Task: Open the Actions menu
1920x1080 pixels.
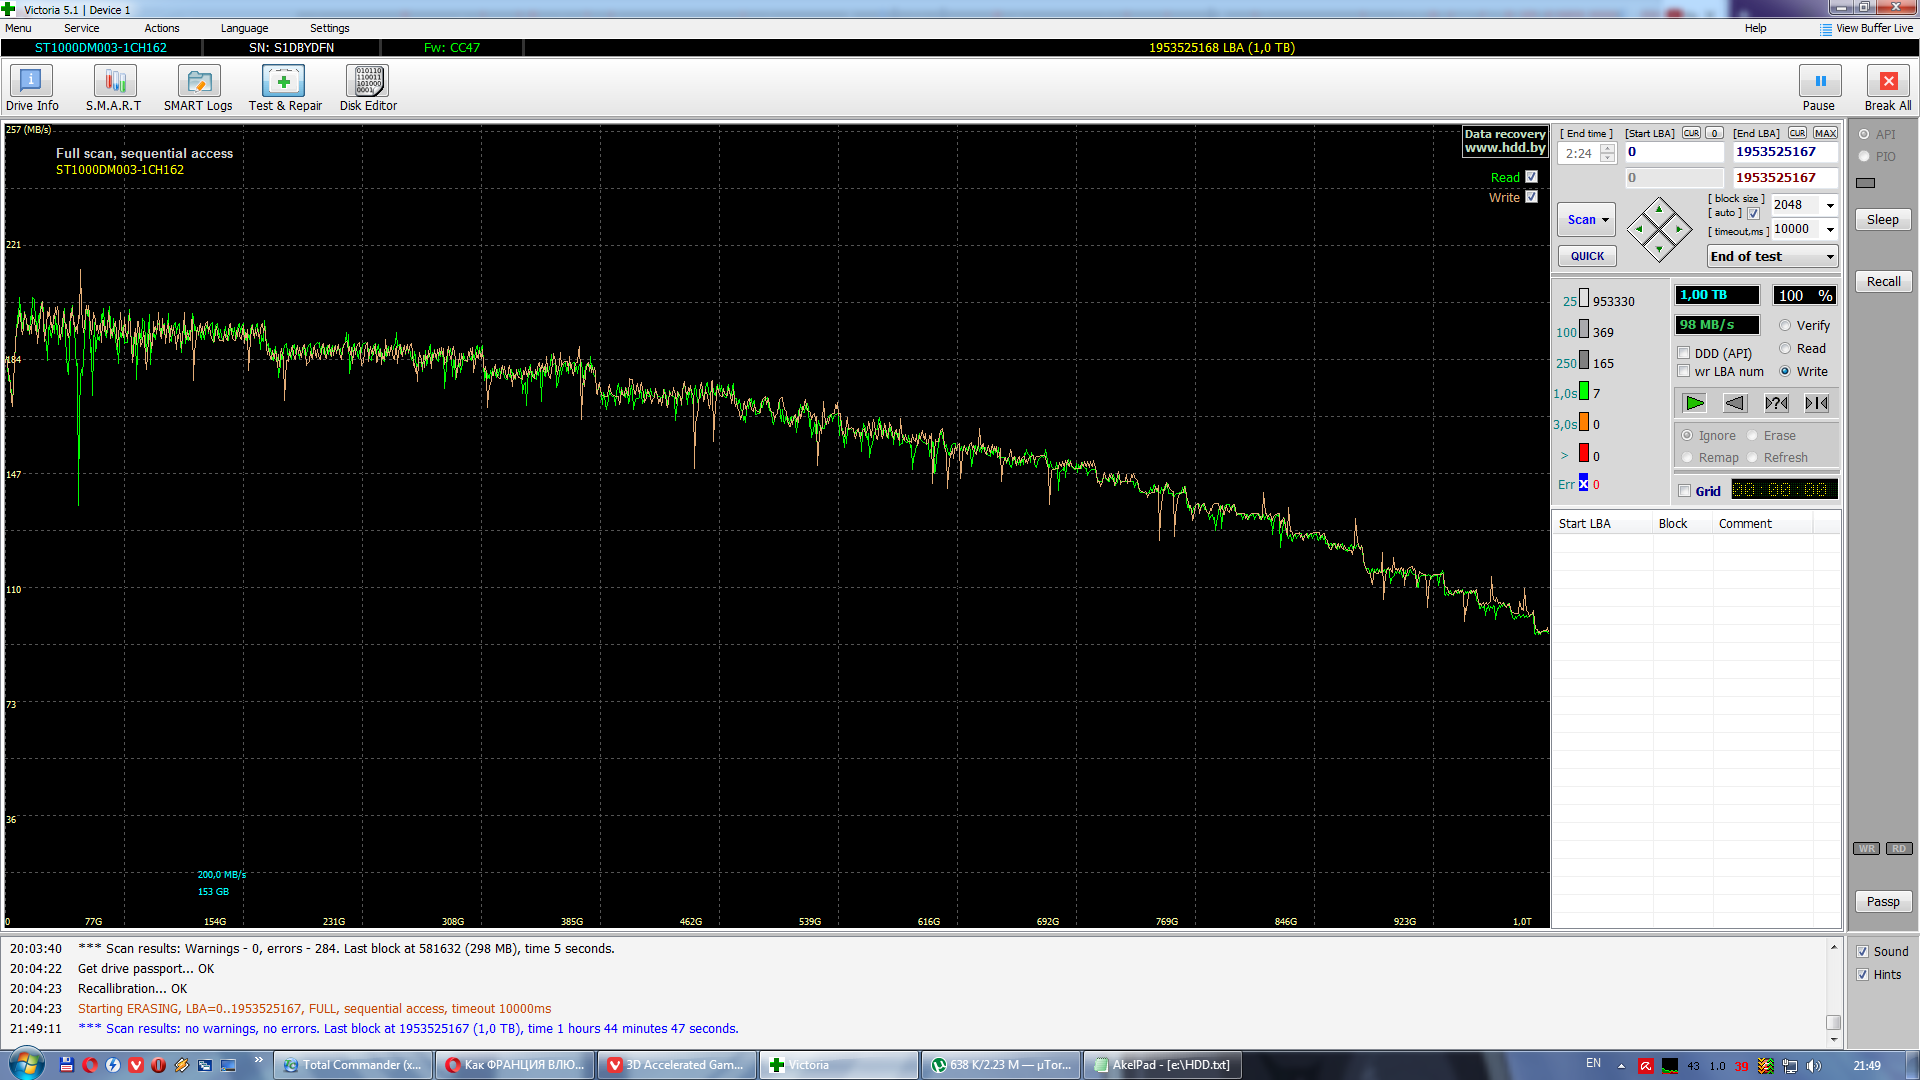Action: (161, 28)
